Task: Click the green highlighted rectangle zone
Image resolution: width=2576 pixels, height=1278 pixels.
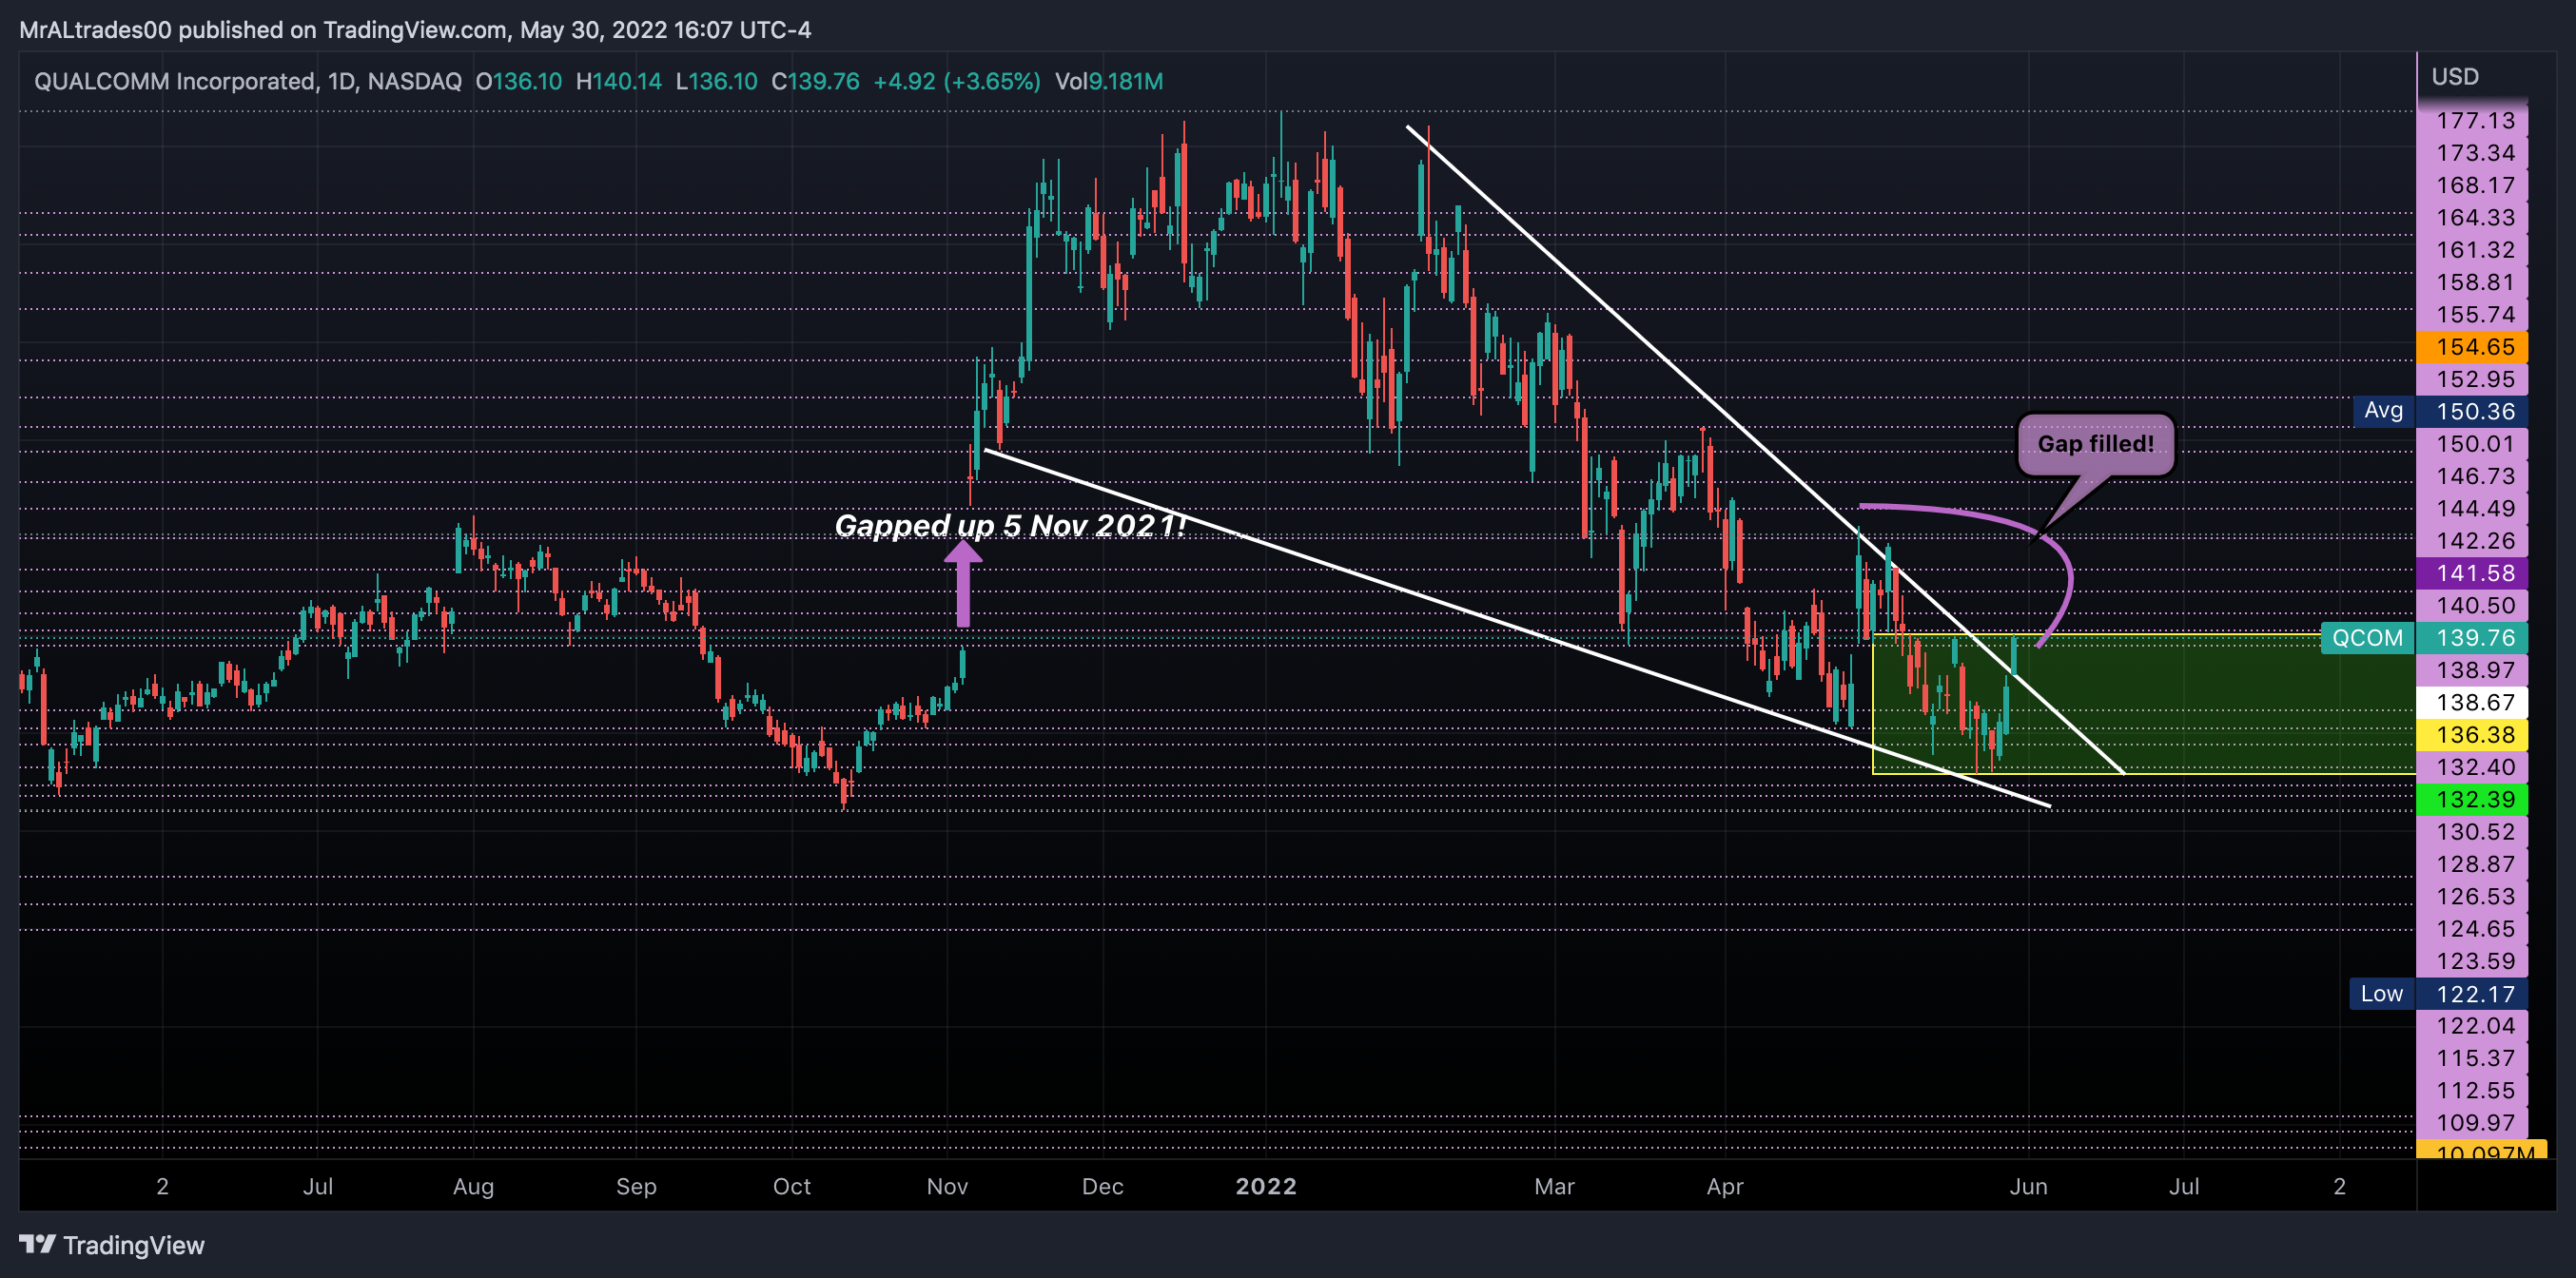Action: pos(2143,704)
